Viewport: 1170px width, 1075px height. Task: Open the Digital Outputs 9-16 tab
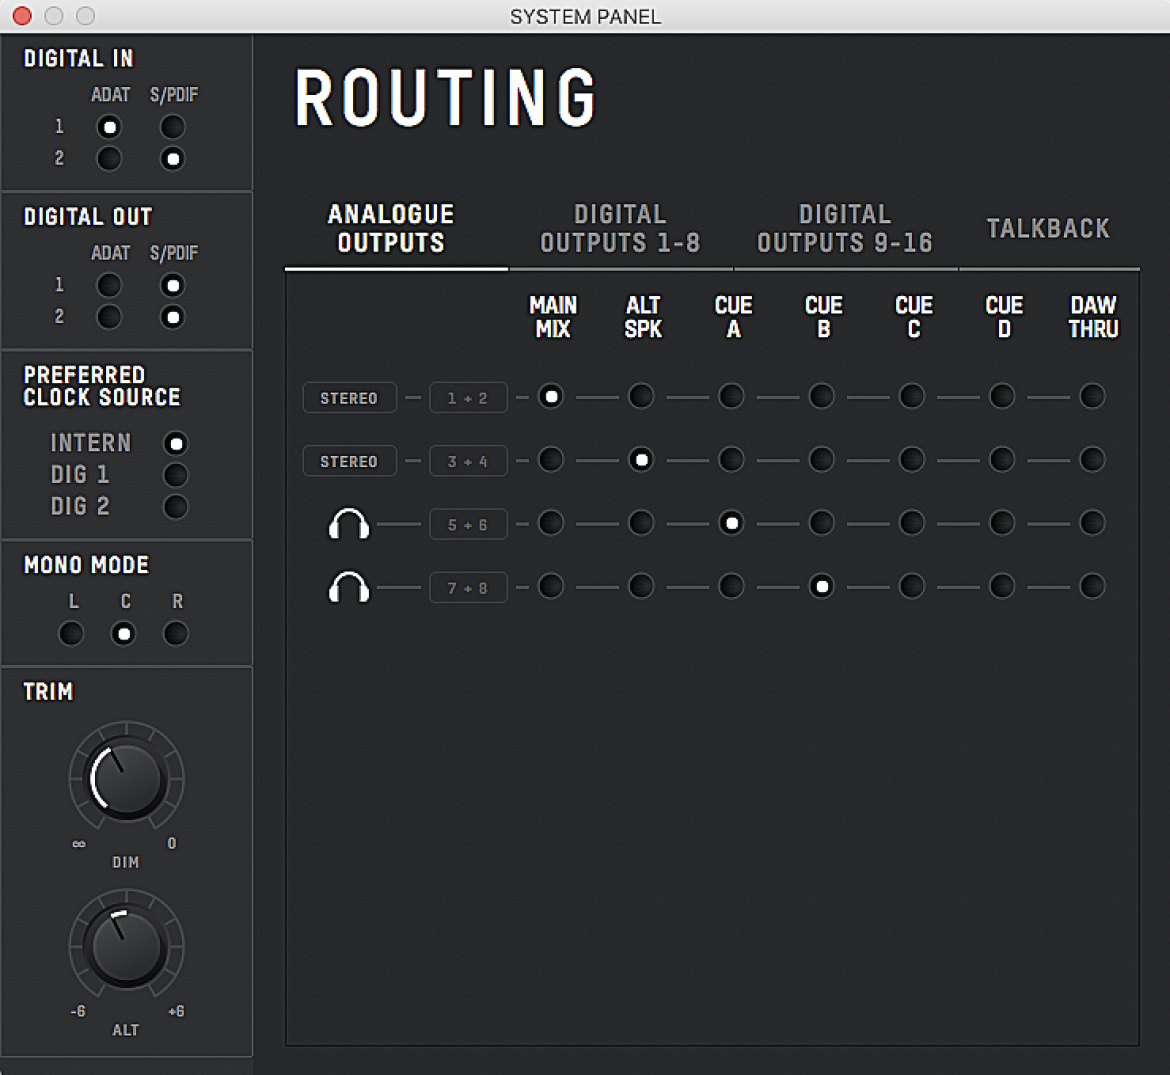click(x=845, y=229)
